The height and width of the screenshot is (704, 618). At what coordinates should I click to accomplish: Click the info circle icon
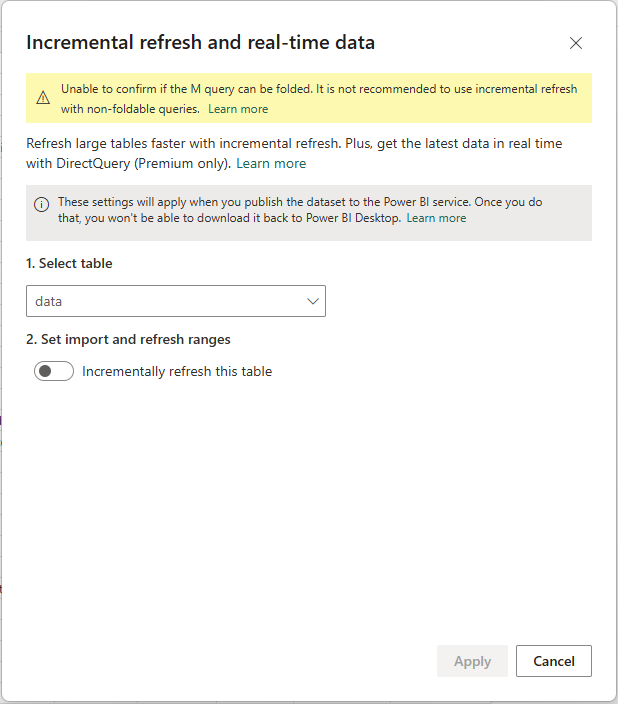point(42,204)
